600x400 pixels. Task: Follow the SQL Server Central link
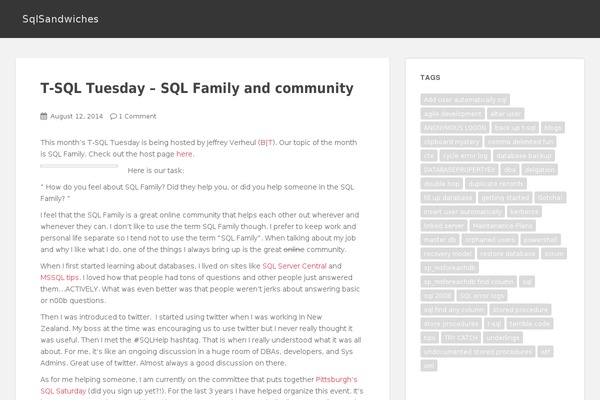click(294, 266)
